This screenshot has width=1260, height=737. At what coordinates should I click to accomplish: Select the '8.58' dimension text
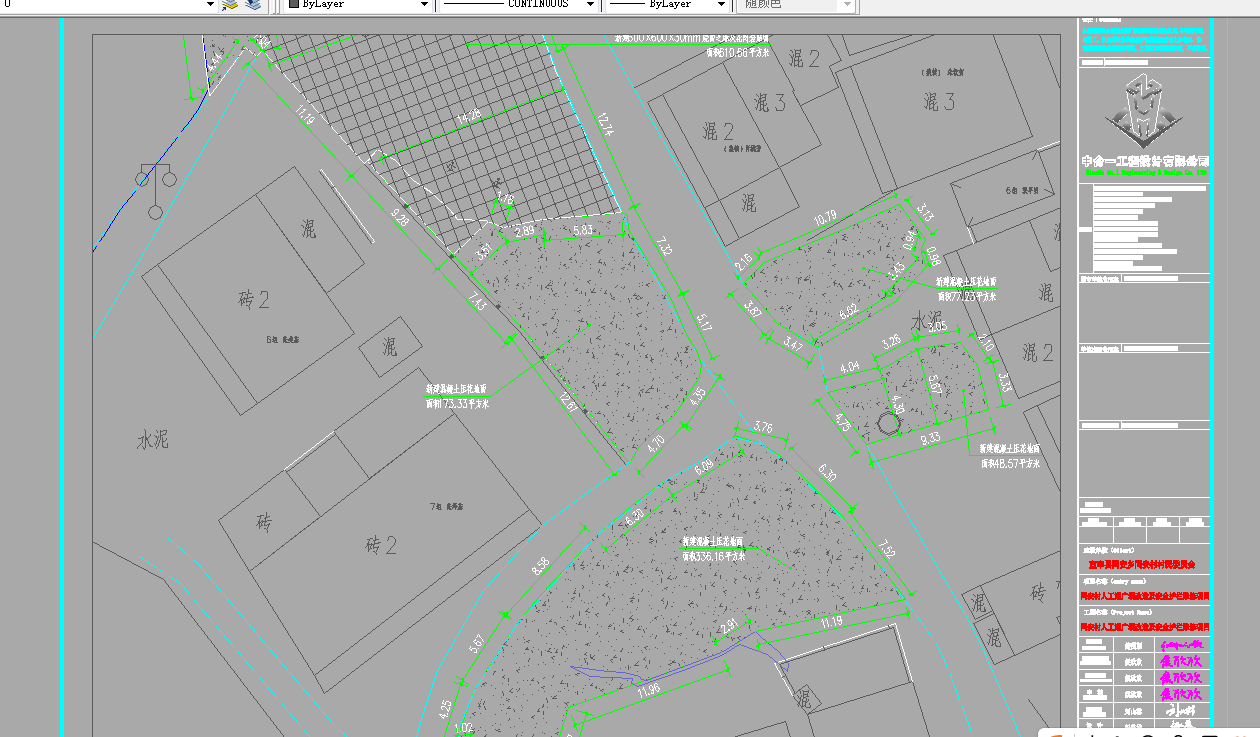tap(541, 566)
